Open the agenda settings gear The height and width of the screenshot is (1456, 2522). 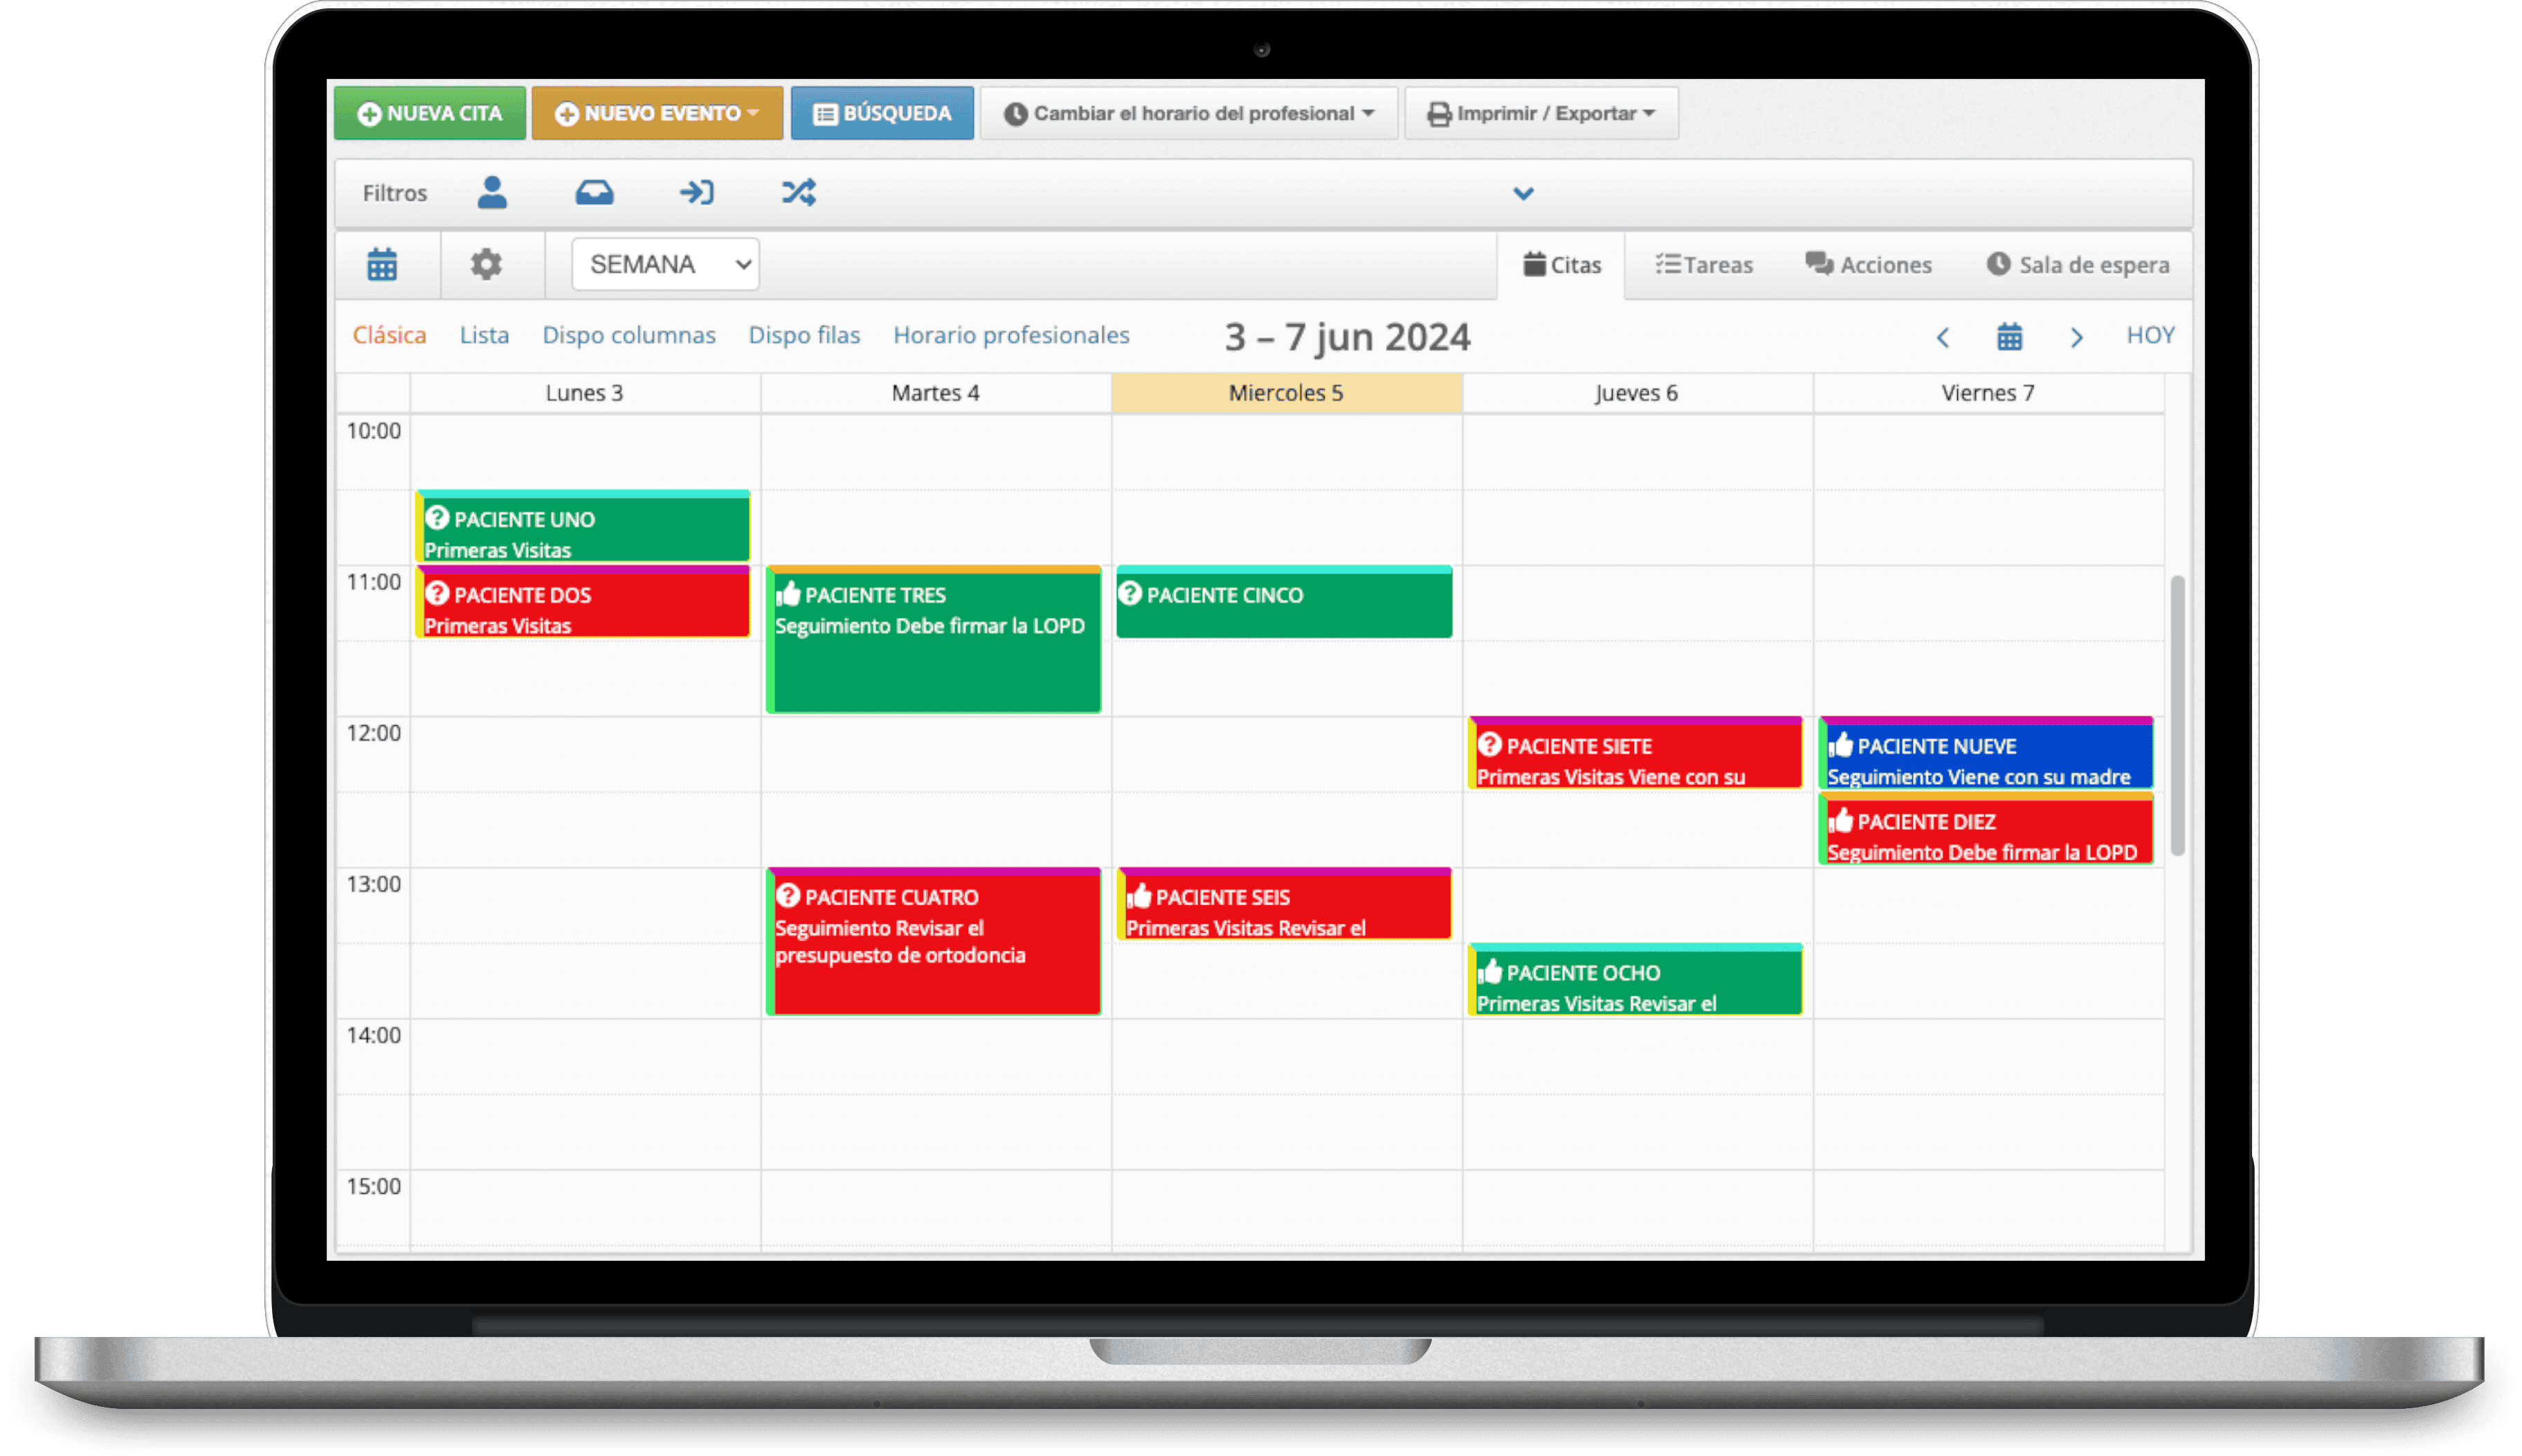click(486, 265)
